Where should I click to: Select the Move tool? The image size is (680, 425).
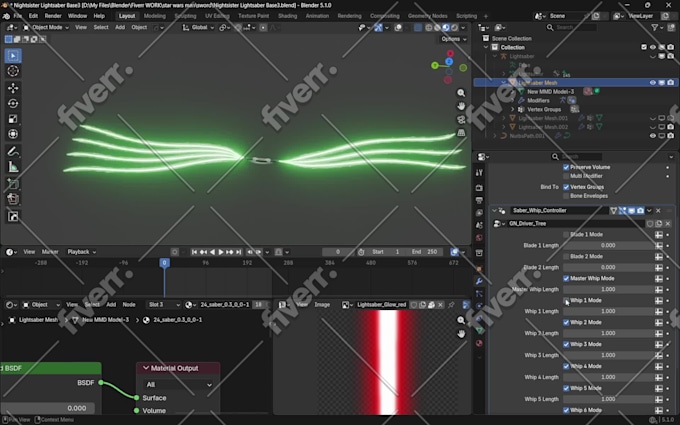(x=13, y=88)
